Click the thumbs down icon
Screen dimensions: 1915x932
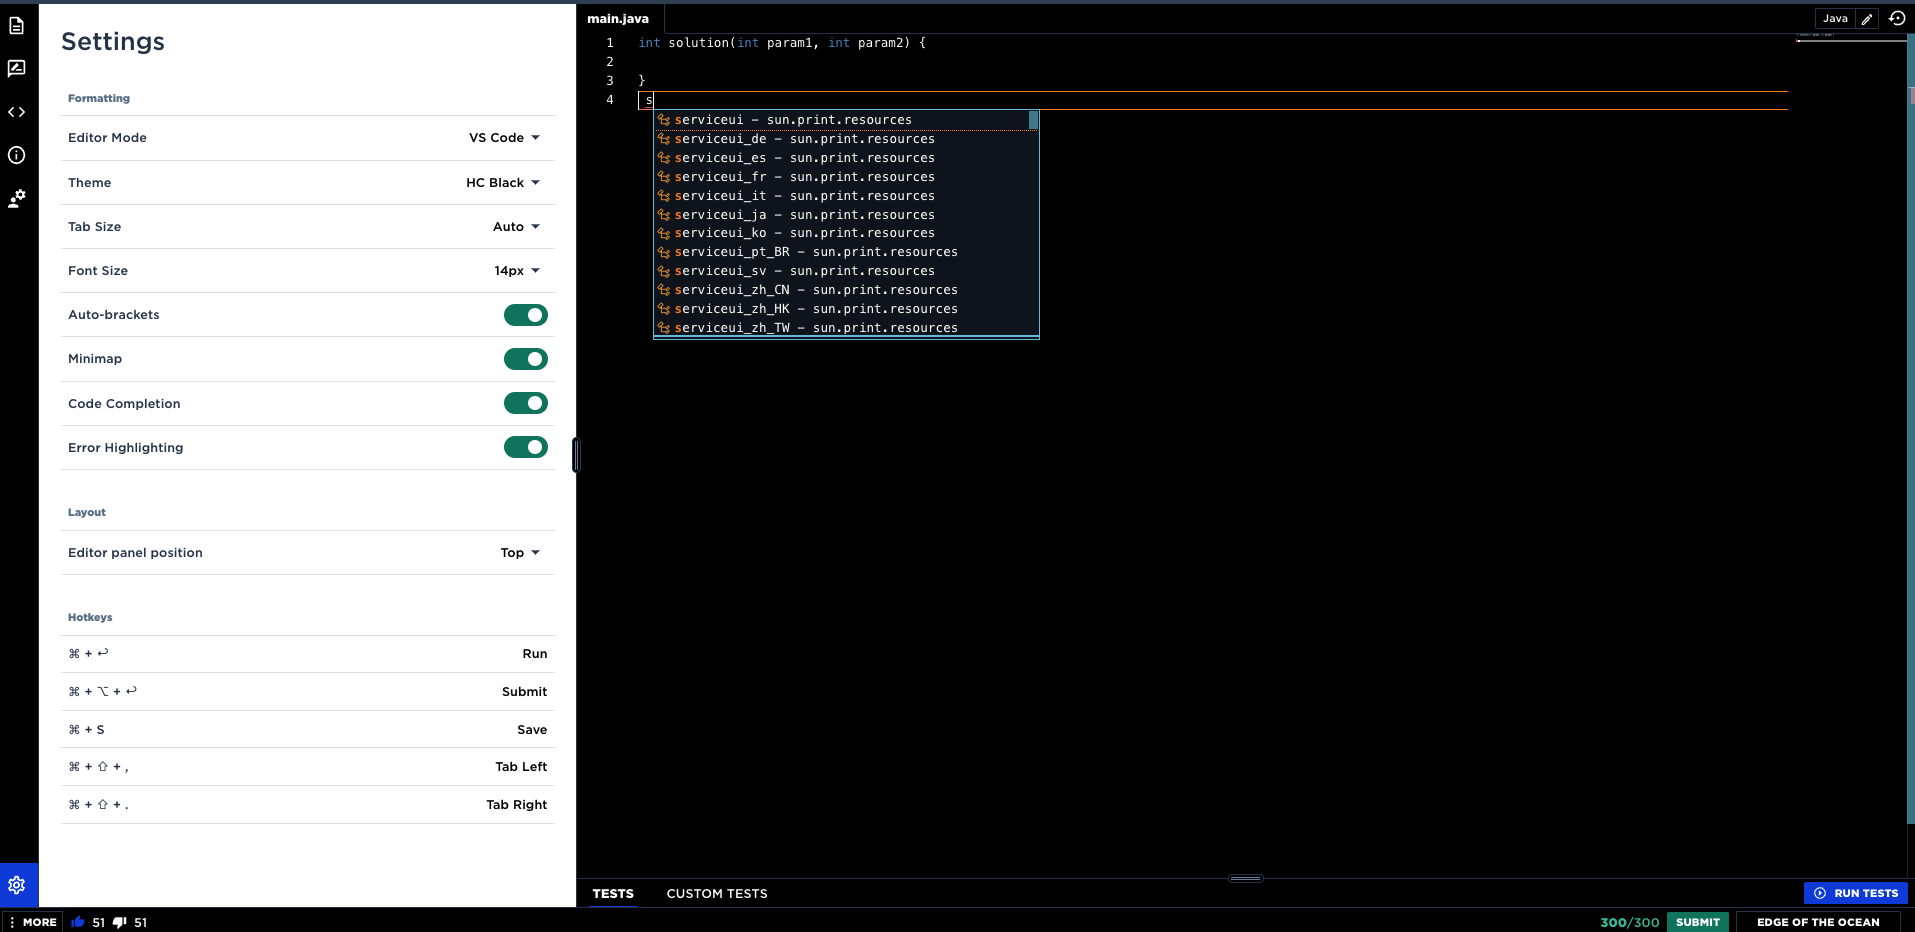(x=120, y=922)
